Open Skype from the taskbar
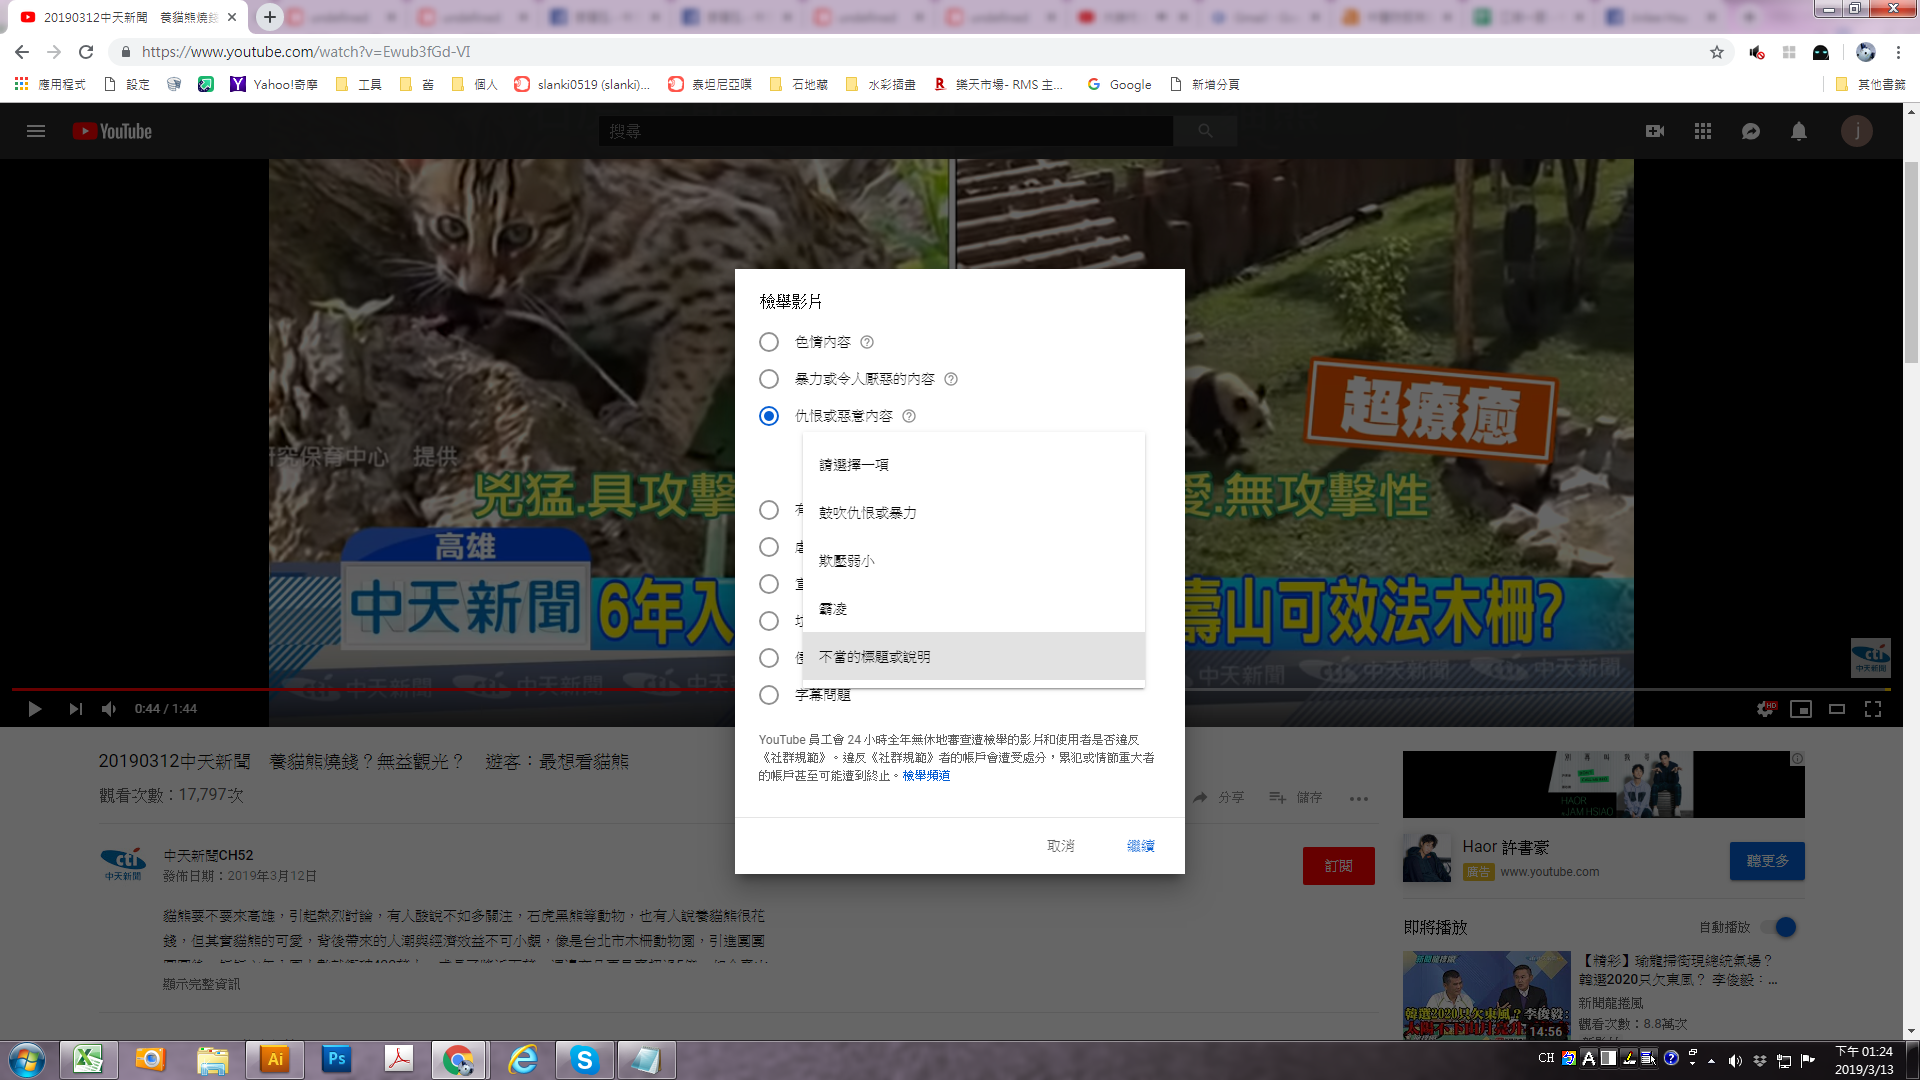 click(x=584, y=1060)
